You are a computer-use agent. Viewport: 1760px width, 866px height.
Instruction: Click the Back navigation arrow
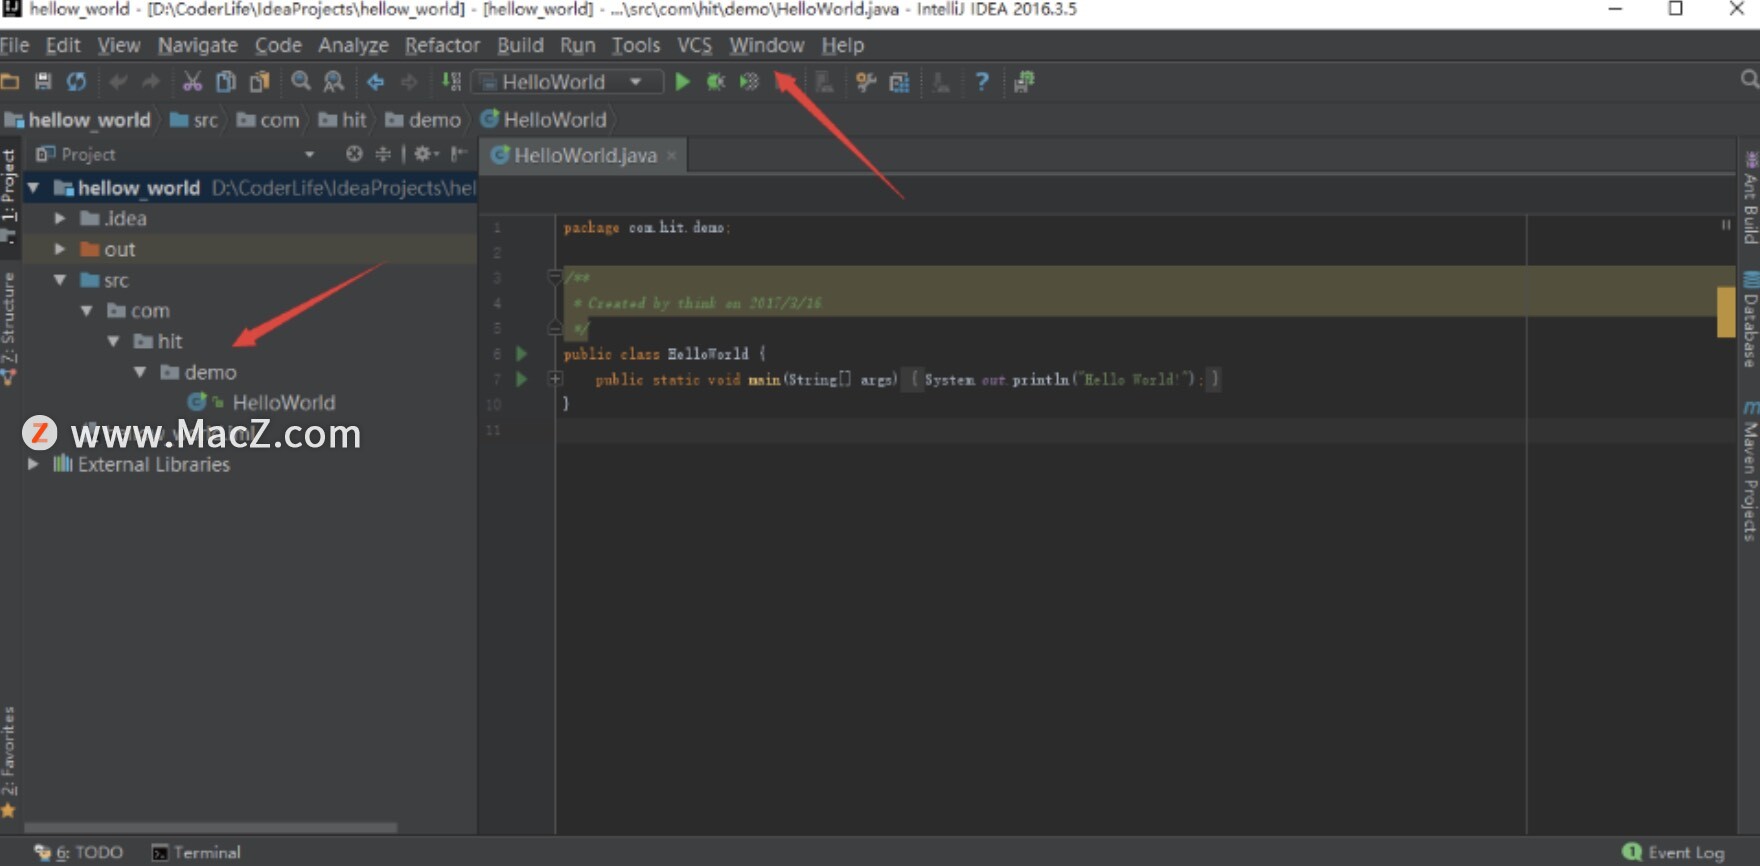click(x=375, y=82)
